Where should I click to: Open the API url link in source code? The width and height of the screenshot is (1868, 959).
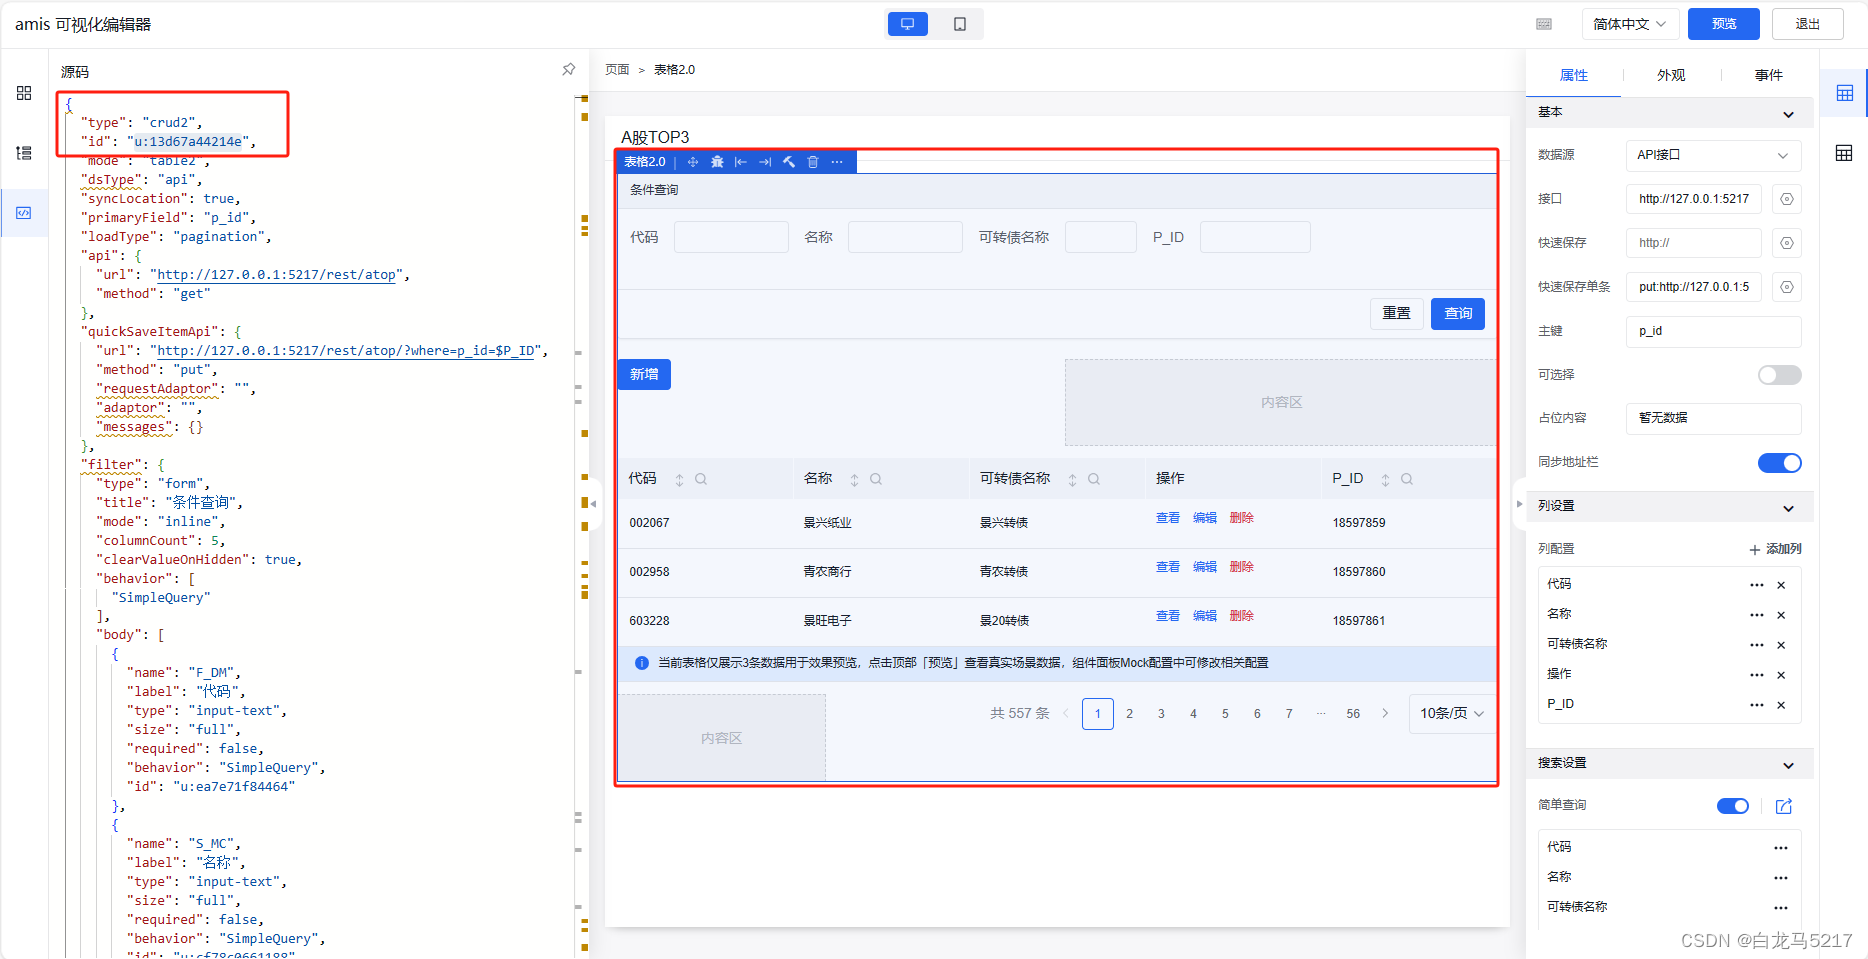coord(279,275)
